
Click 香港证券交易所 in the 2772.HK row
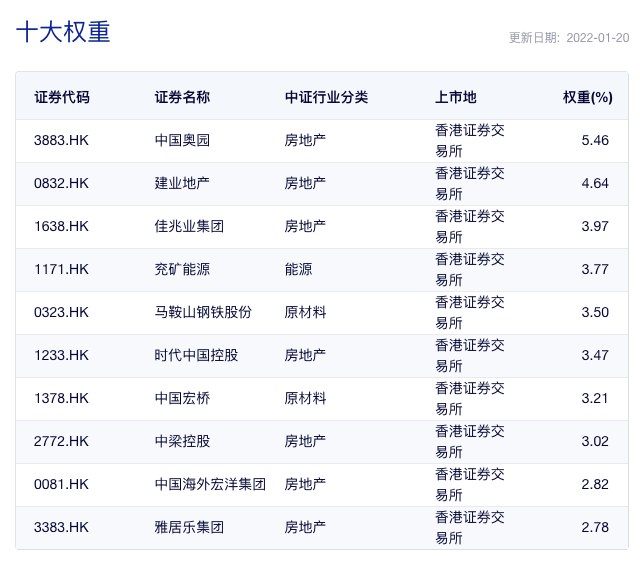pos(470,442)
